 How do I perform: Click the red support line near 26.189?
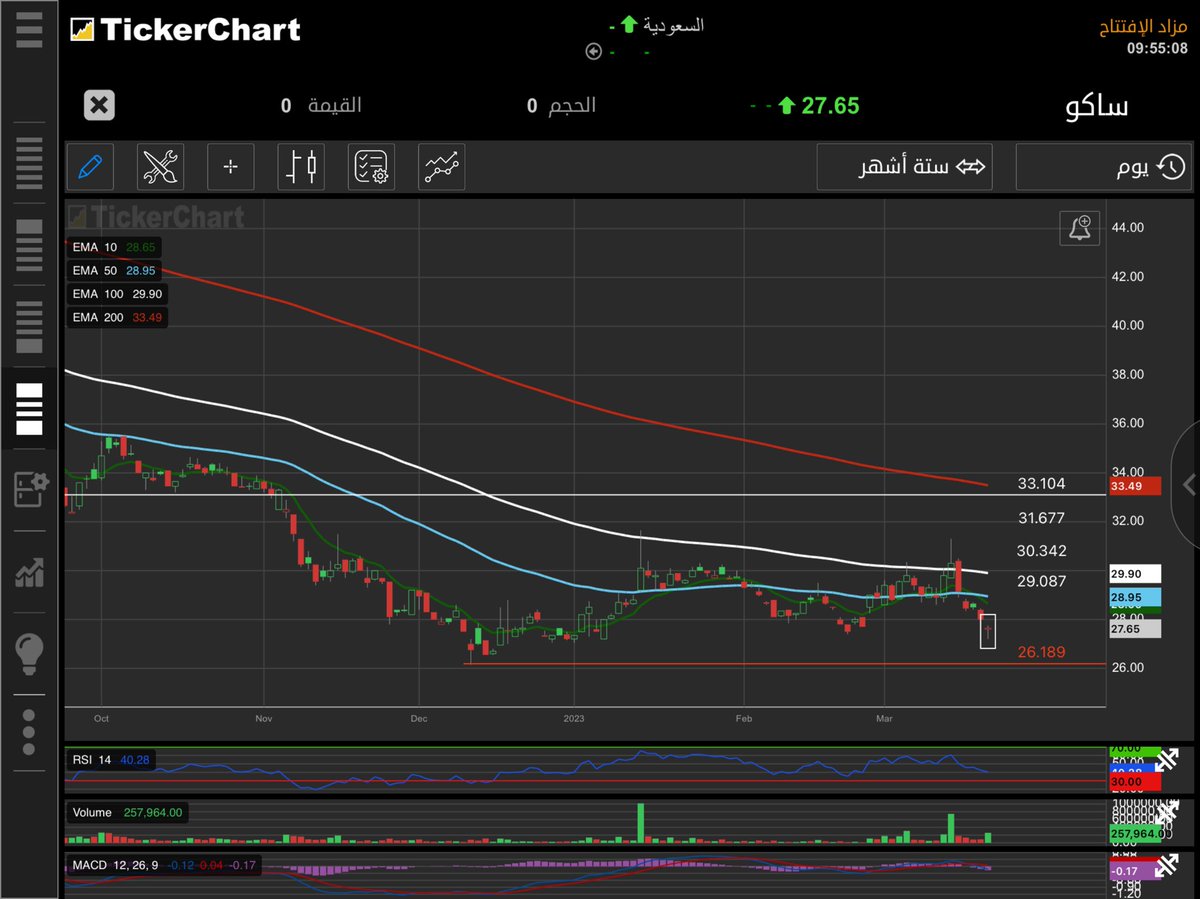785,664
